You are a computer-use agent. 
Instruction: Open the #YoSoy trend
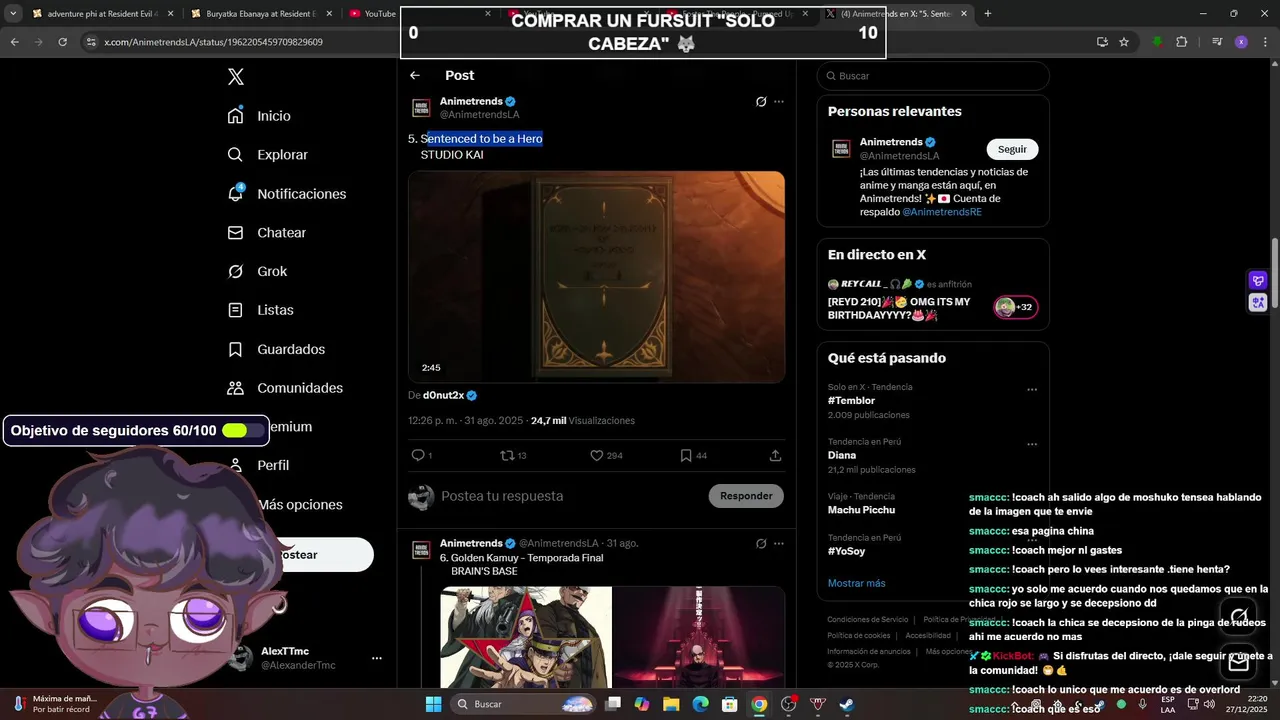click(847, 551)
